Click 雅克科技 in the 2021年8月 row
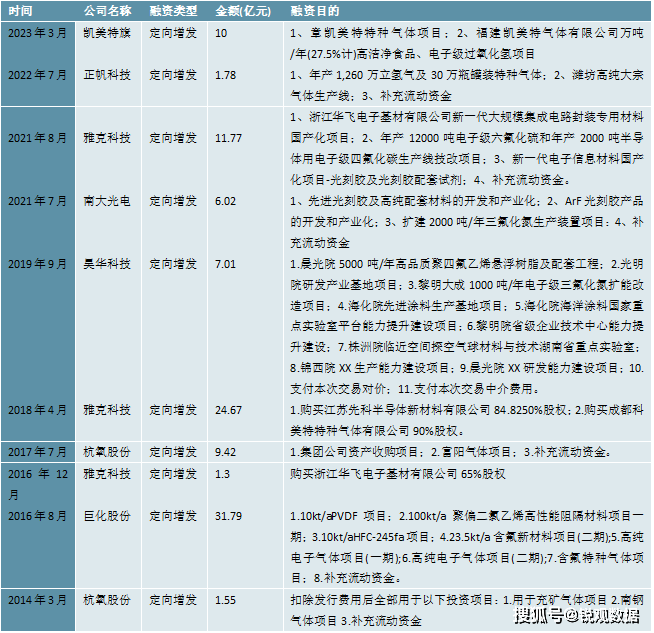Image resolution: width=654 pixels, height=633 pixels. tap(107, 138)
